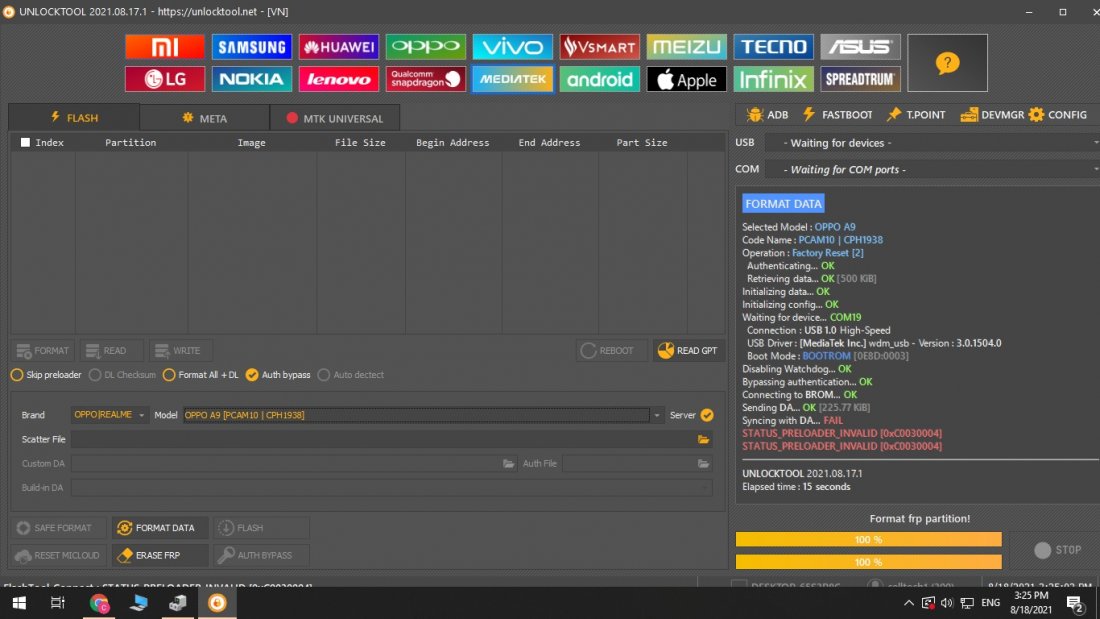Open Auth File browse folder icon
This screenshot has width=1100, height=619.
(x=704, y=463)
